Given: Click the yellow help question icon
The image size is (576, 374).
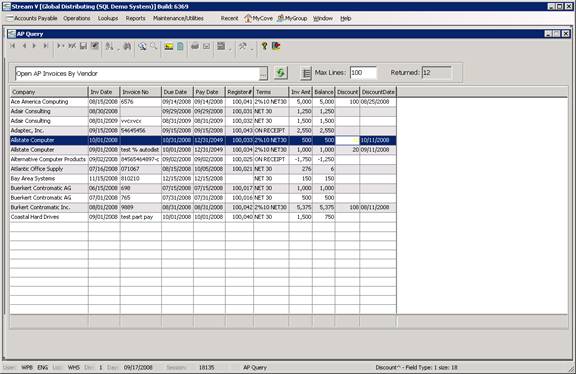Looking at the screenshot, I should click(x=264, y=46).
